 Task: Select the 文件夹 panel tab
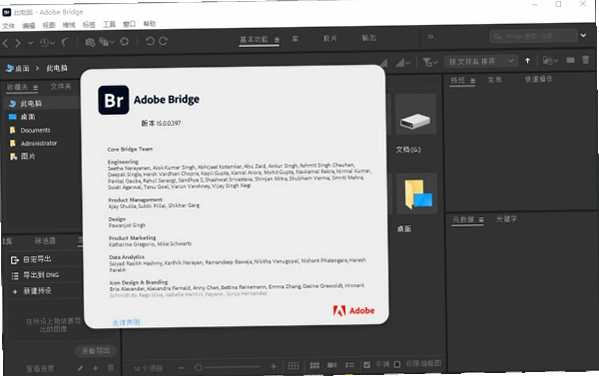[x=61, y=87]
